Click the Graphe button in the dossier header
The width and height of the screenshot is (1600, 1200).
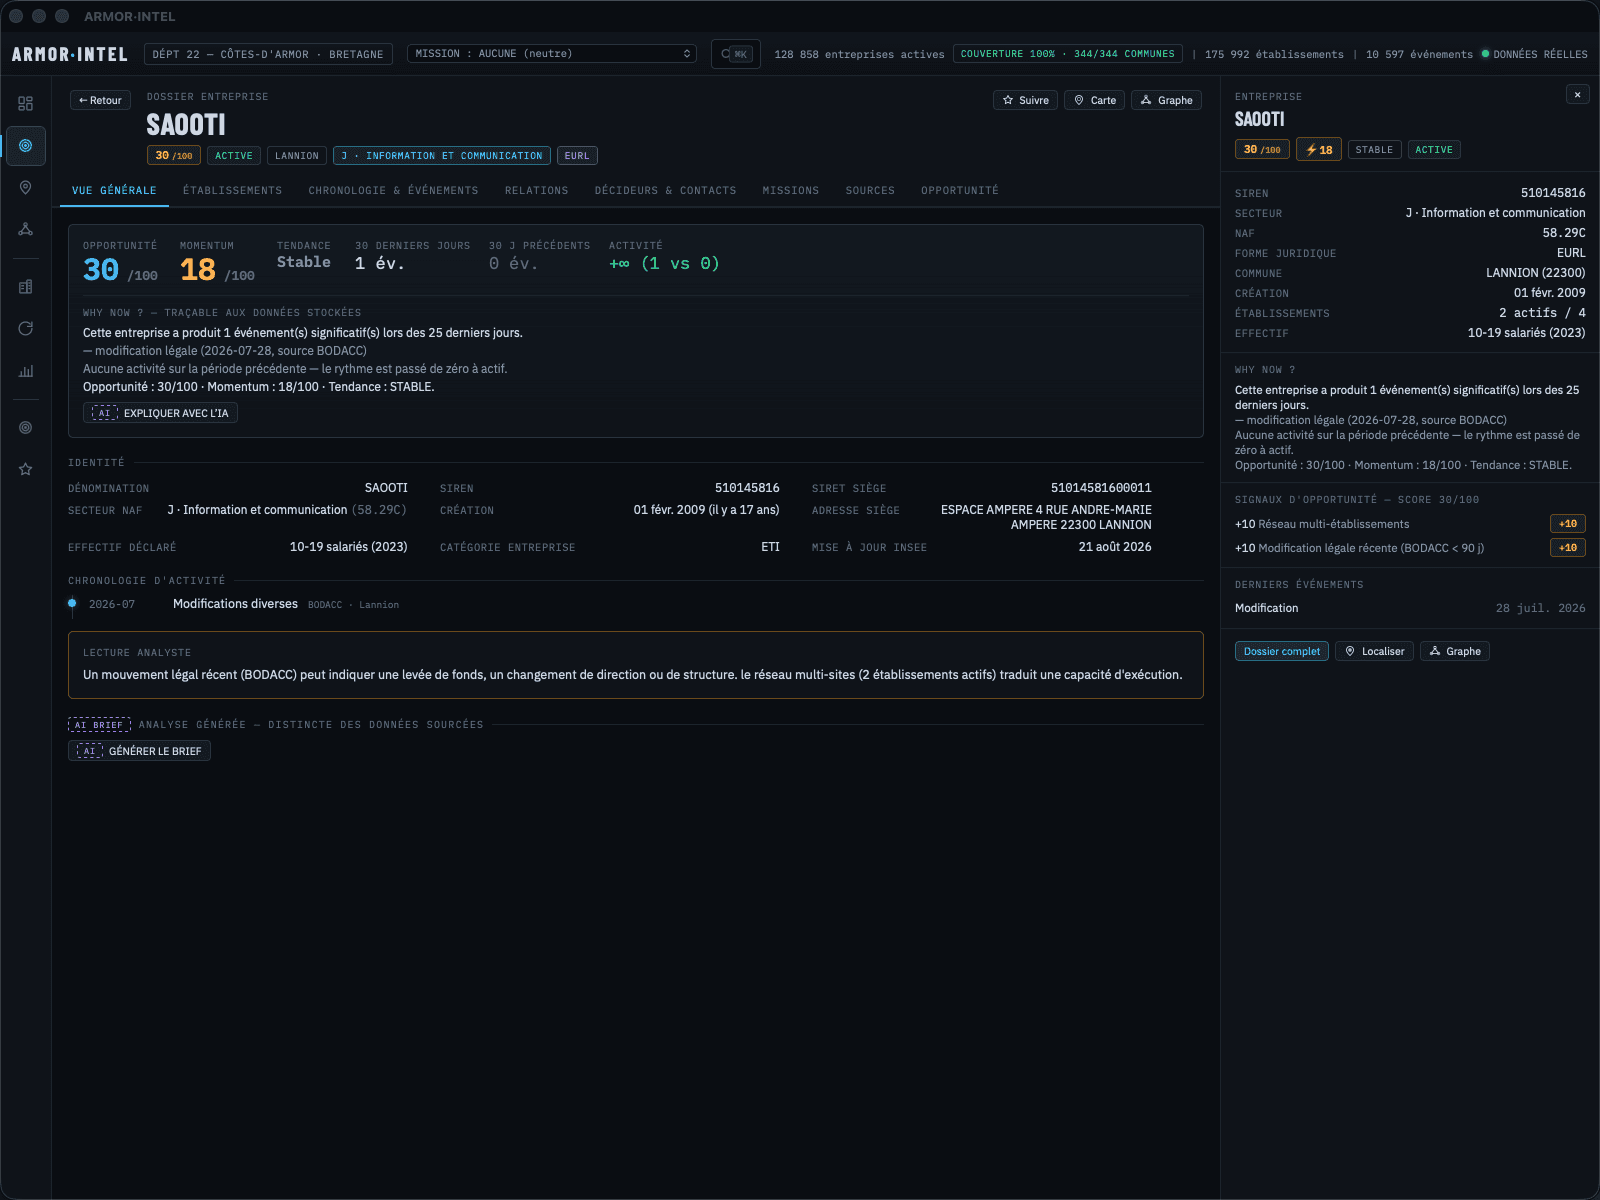pyautogui.click(x=1166, y=100)
